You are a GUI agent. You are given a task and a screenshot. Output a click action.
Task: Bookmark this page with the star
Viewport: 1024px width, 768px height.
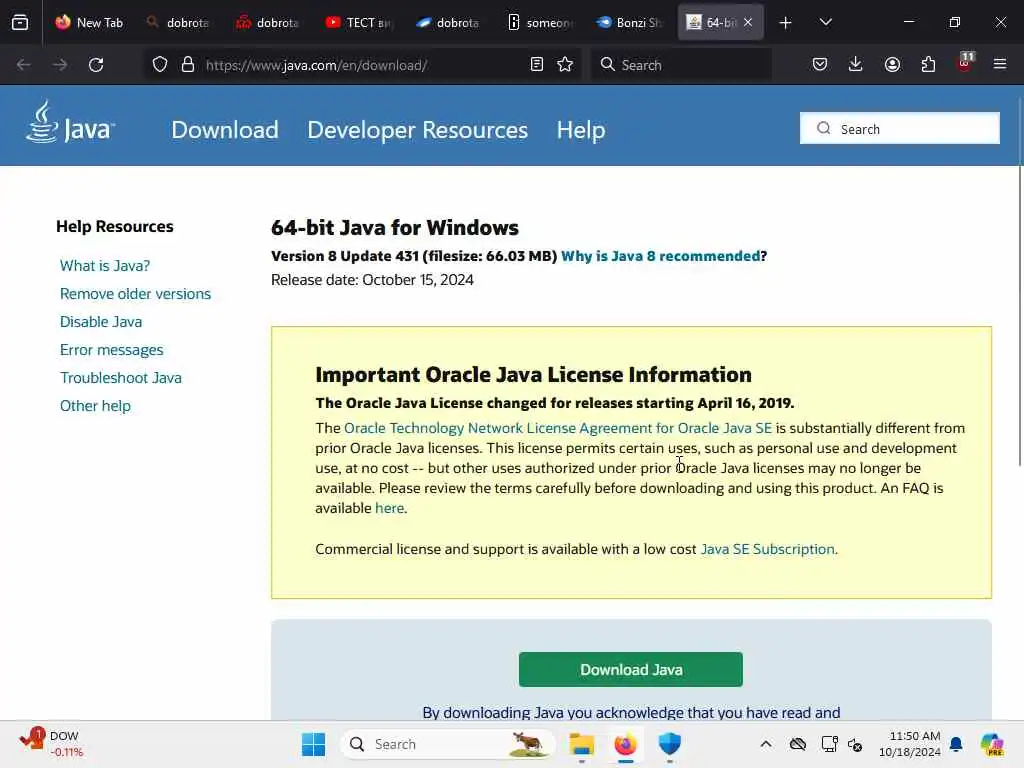(565, 64)
